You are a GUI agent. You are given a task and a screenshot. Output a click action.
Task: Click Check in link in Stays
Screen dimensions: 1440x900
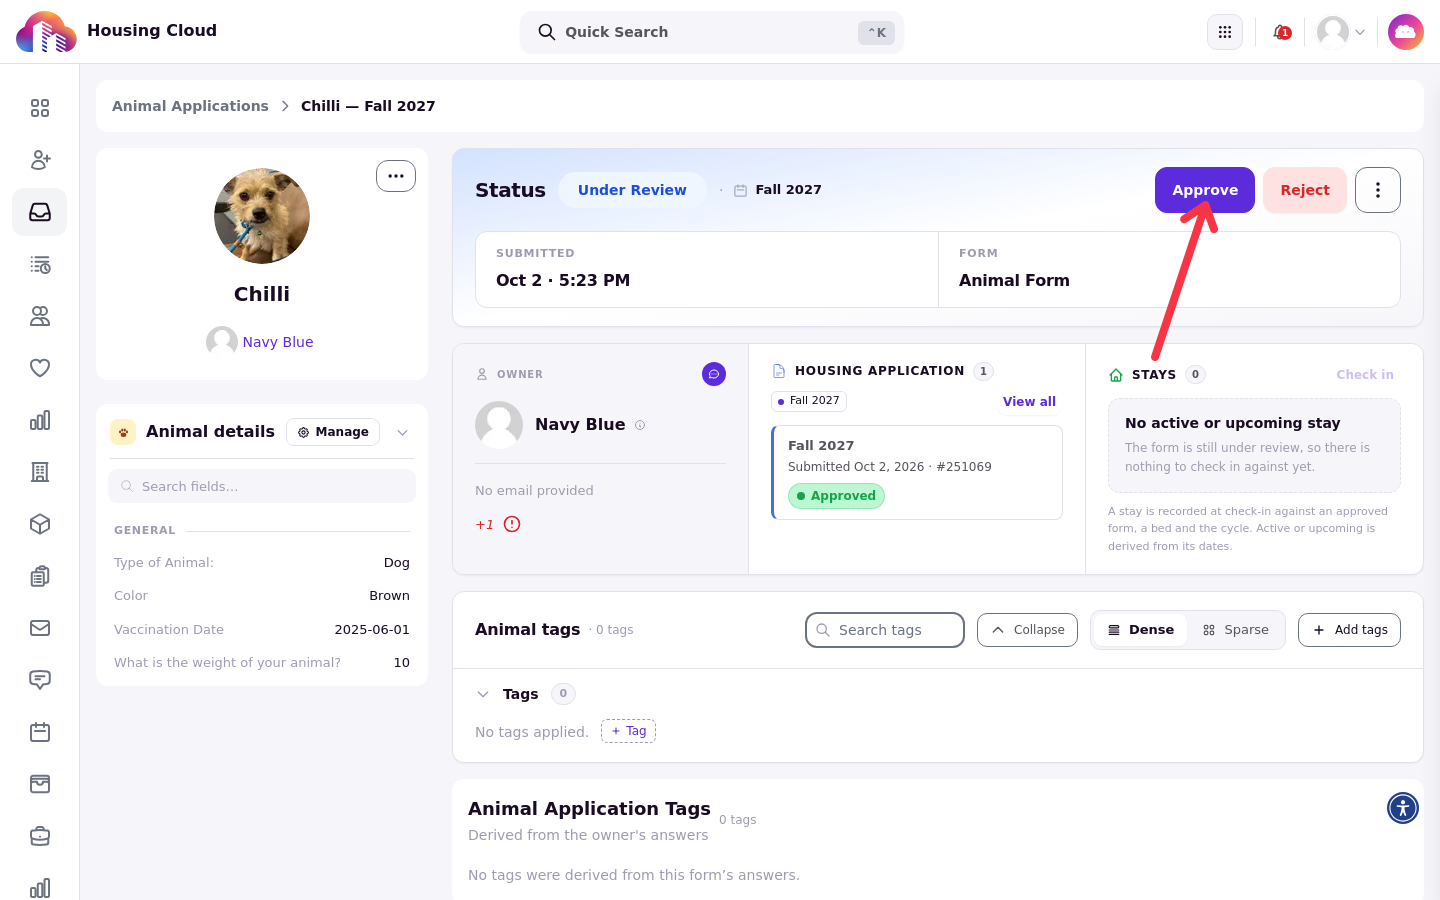tap(1365, 374)
